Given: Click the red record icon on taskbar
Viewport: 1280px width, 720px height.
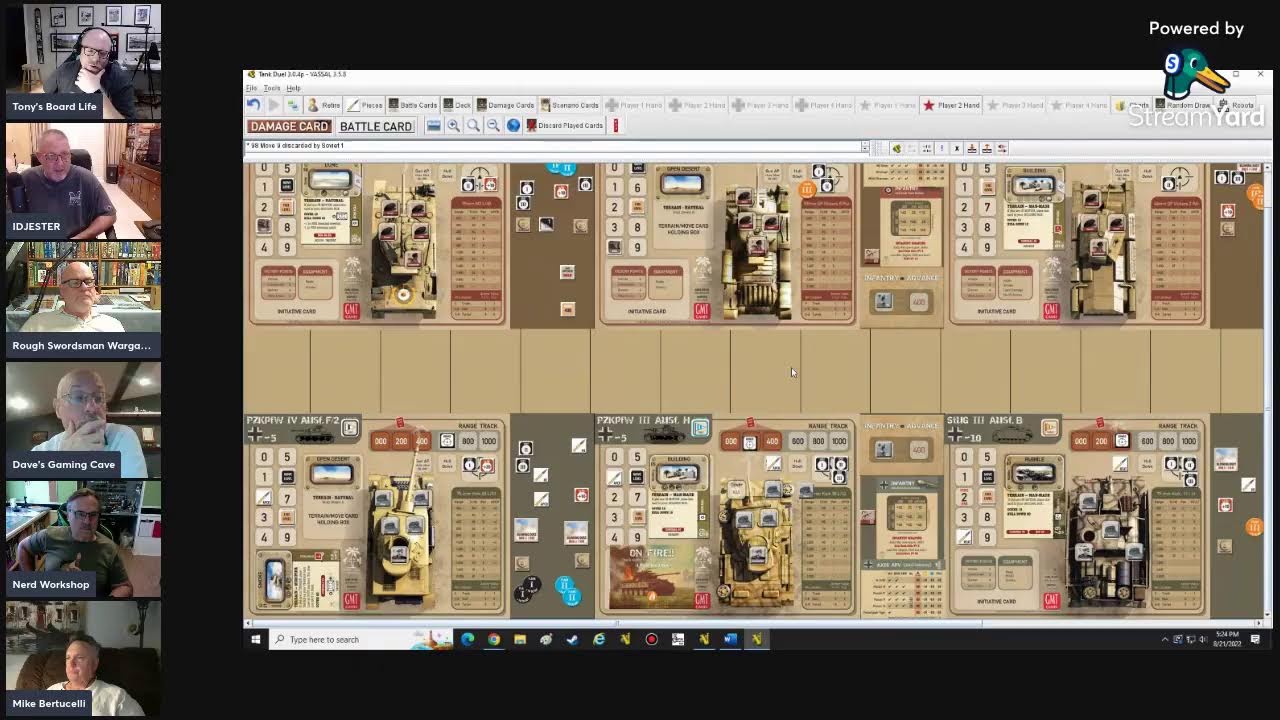Looking at the screenshot, I should pos(651,639).
